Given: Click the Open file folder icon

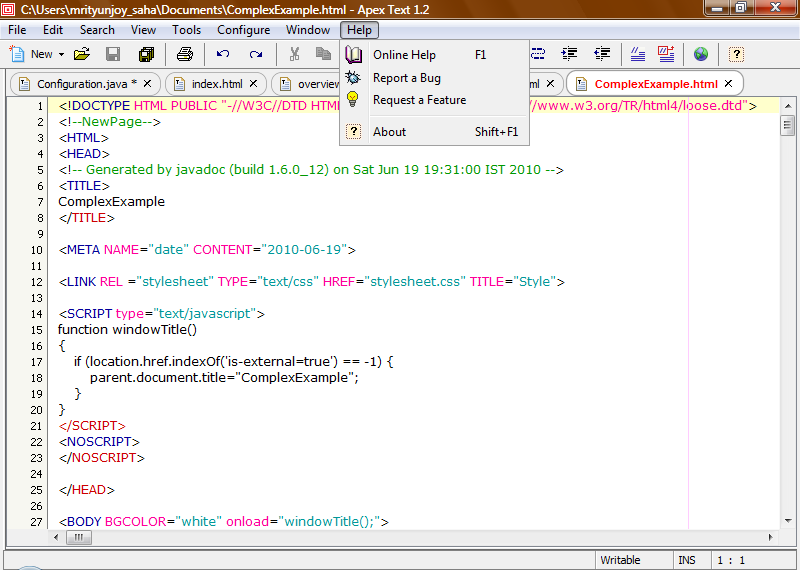Looking at the screenshot, I should pyautogui.click(x=82, y=54).
